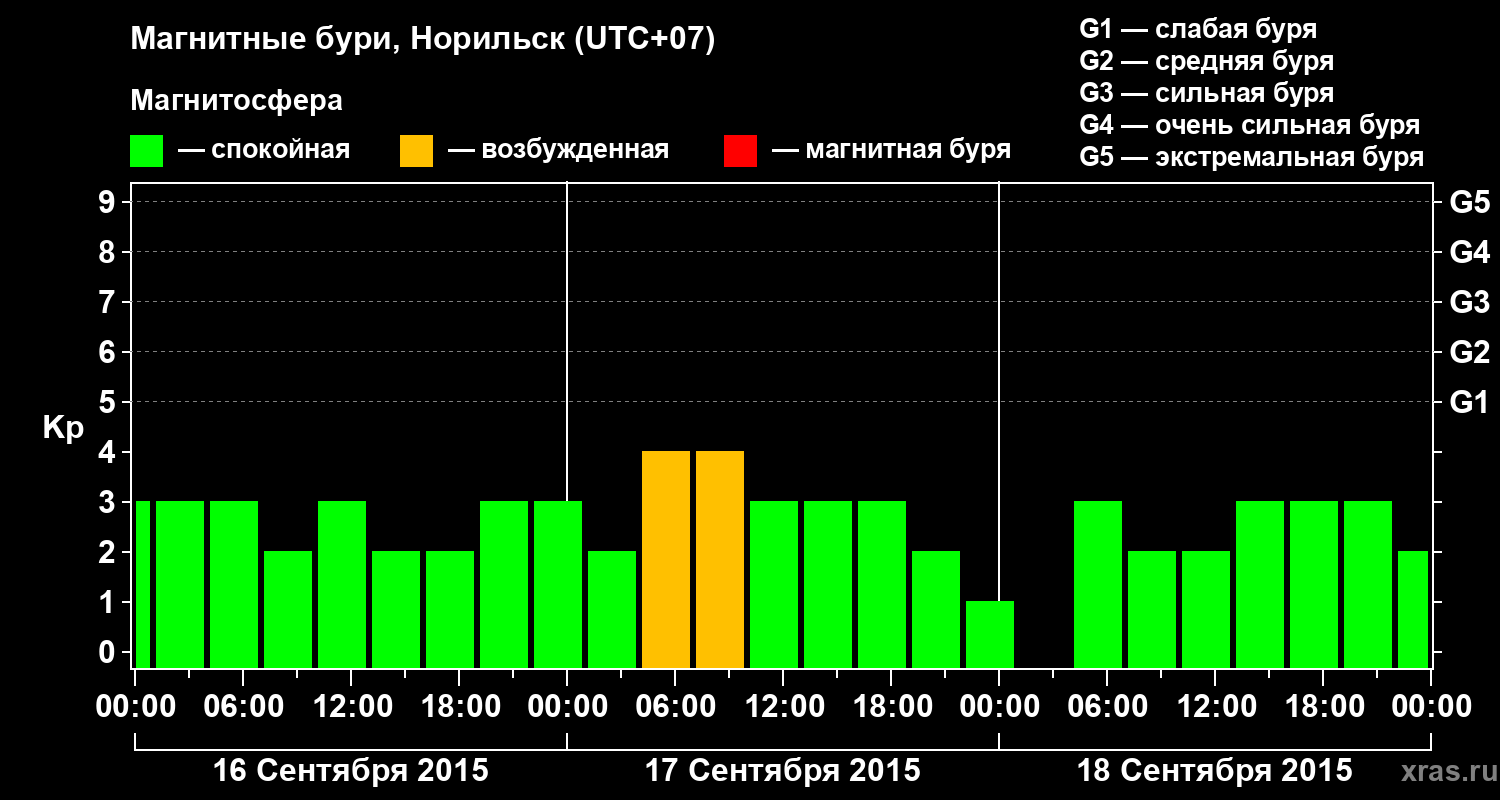1500x800 pixels.
Task: Click the '17 Сентября 2015' date label
Action: [x=783, y=771]
